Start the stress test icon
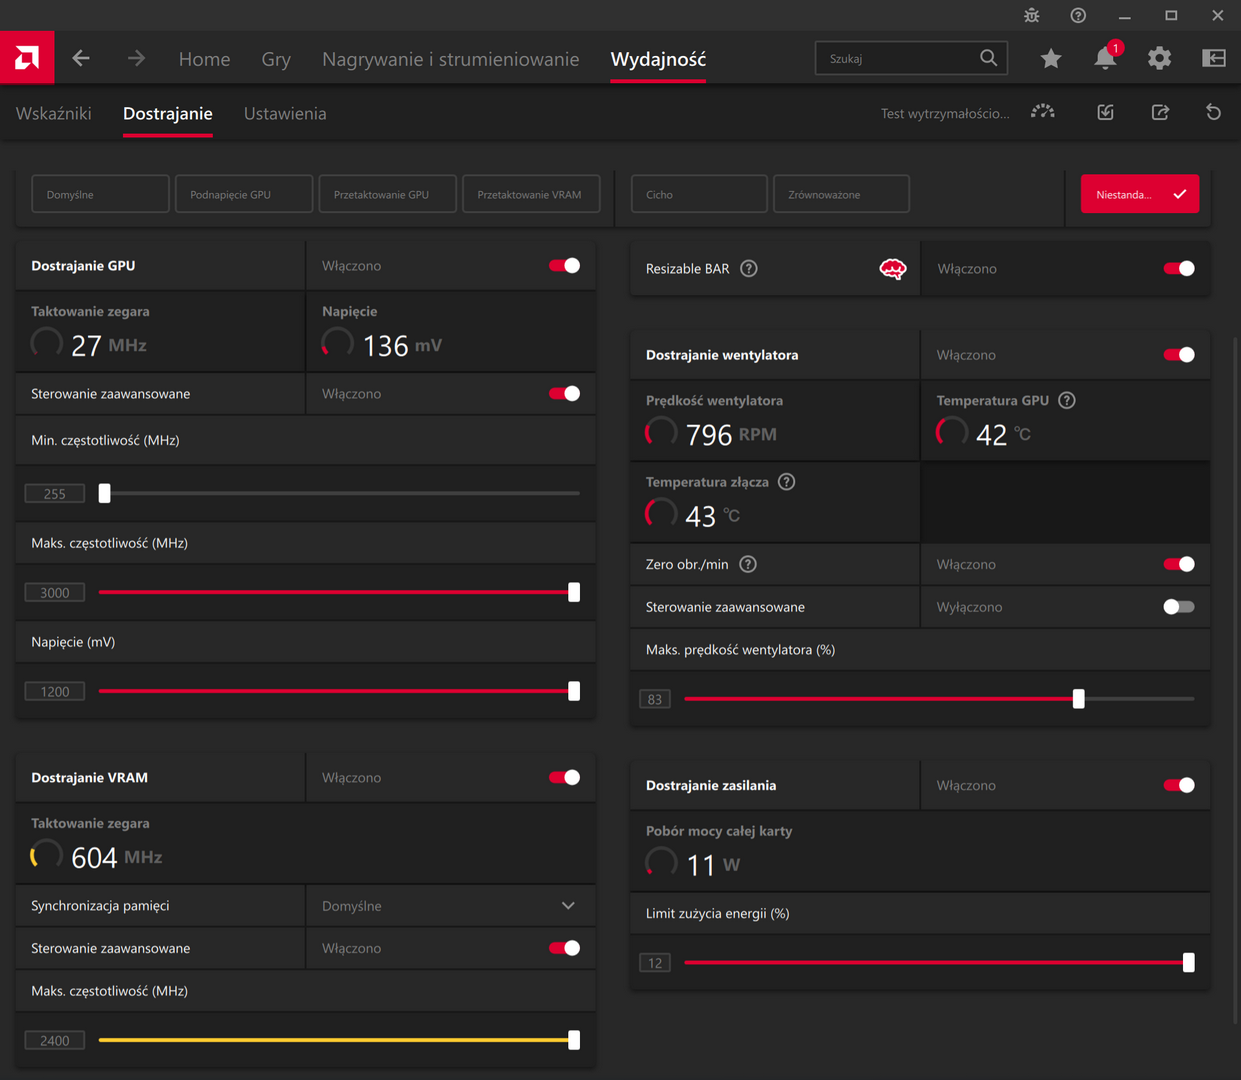1241x1080 pixels. 1043,111
